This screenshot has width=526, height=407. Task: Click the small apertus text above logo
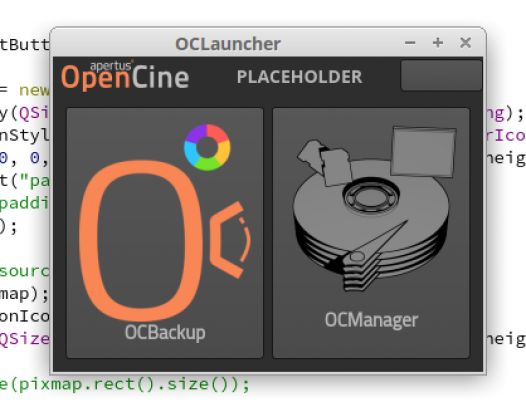coord(111,65)
